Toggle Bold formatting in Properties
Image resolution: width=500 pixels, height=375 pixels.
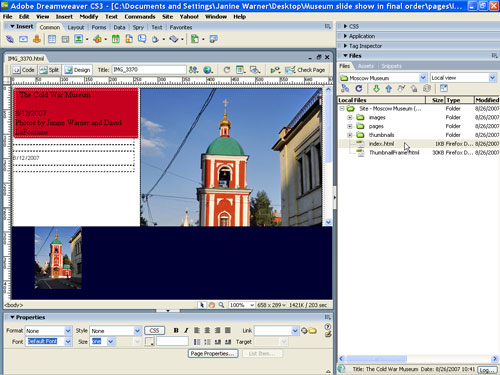coord(176,330)
